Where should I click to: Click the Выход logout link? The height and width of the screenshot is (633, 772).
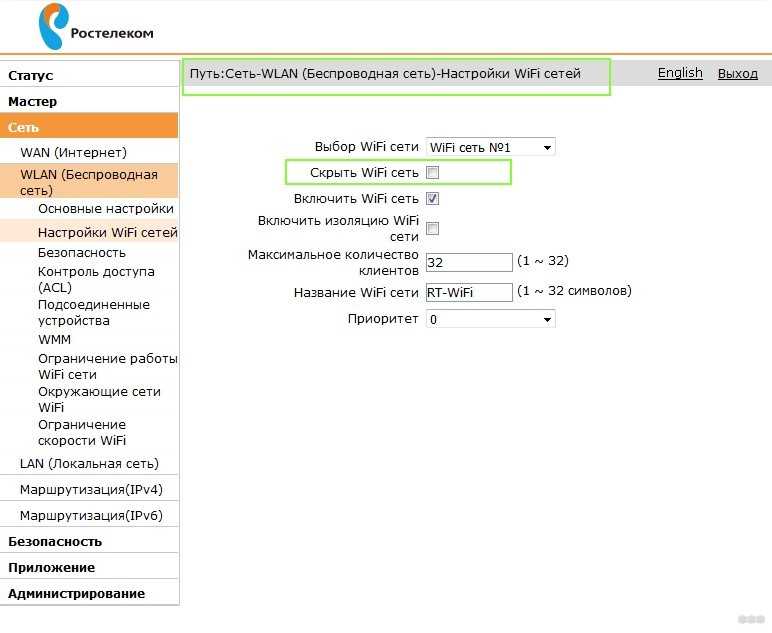[738, 73]
